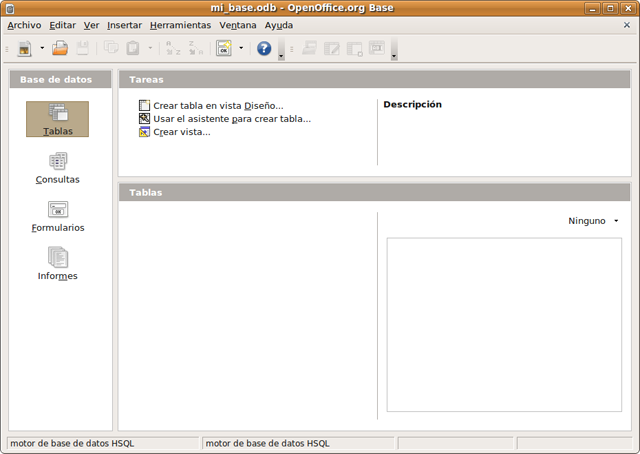Open Formularios section in sidebar
Screen dimensions: 640x454
click(x=57, y=215)
